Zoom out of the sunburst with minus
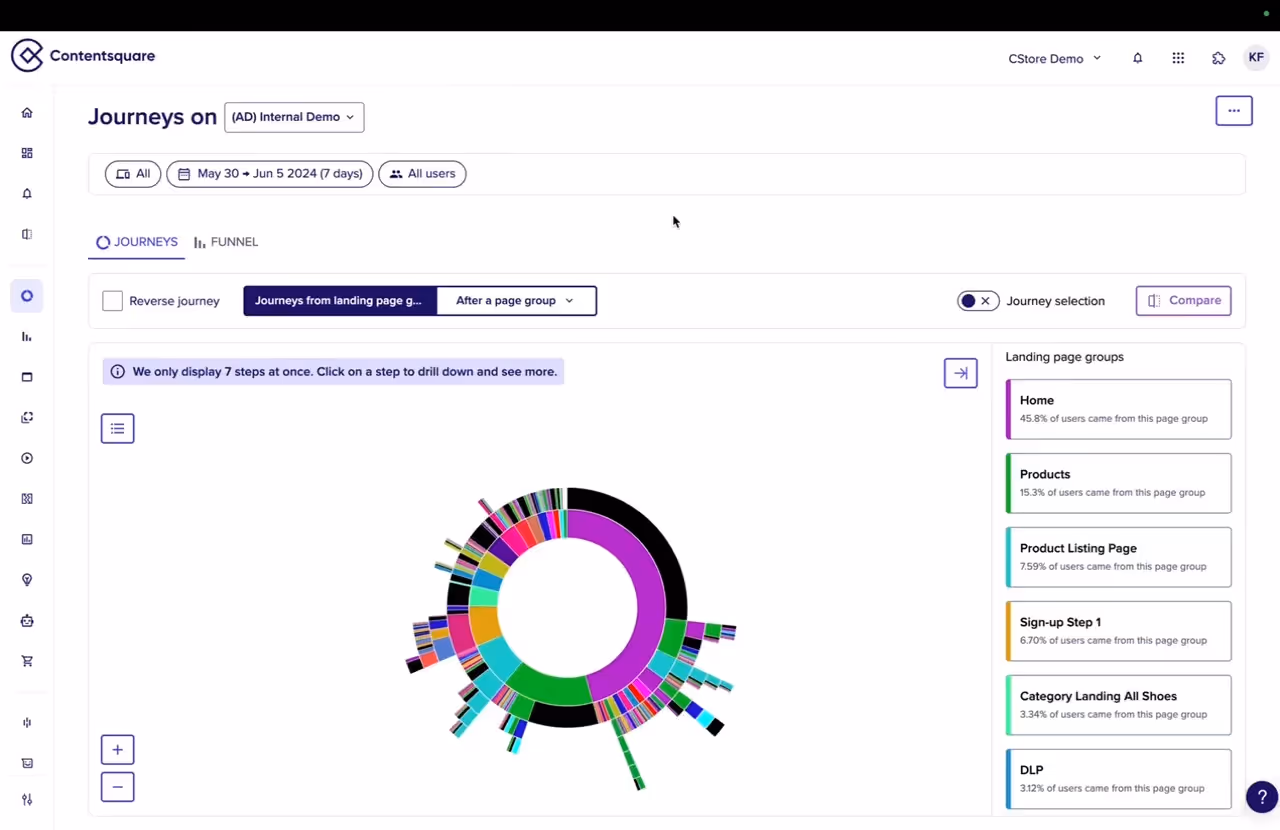Screen dimensions: 1280x830 point(117,787)
